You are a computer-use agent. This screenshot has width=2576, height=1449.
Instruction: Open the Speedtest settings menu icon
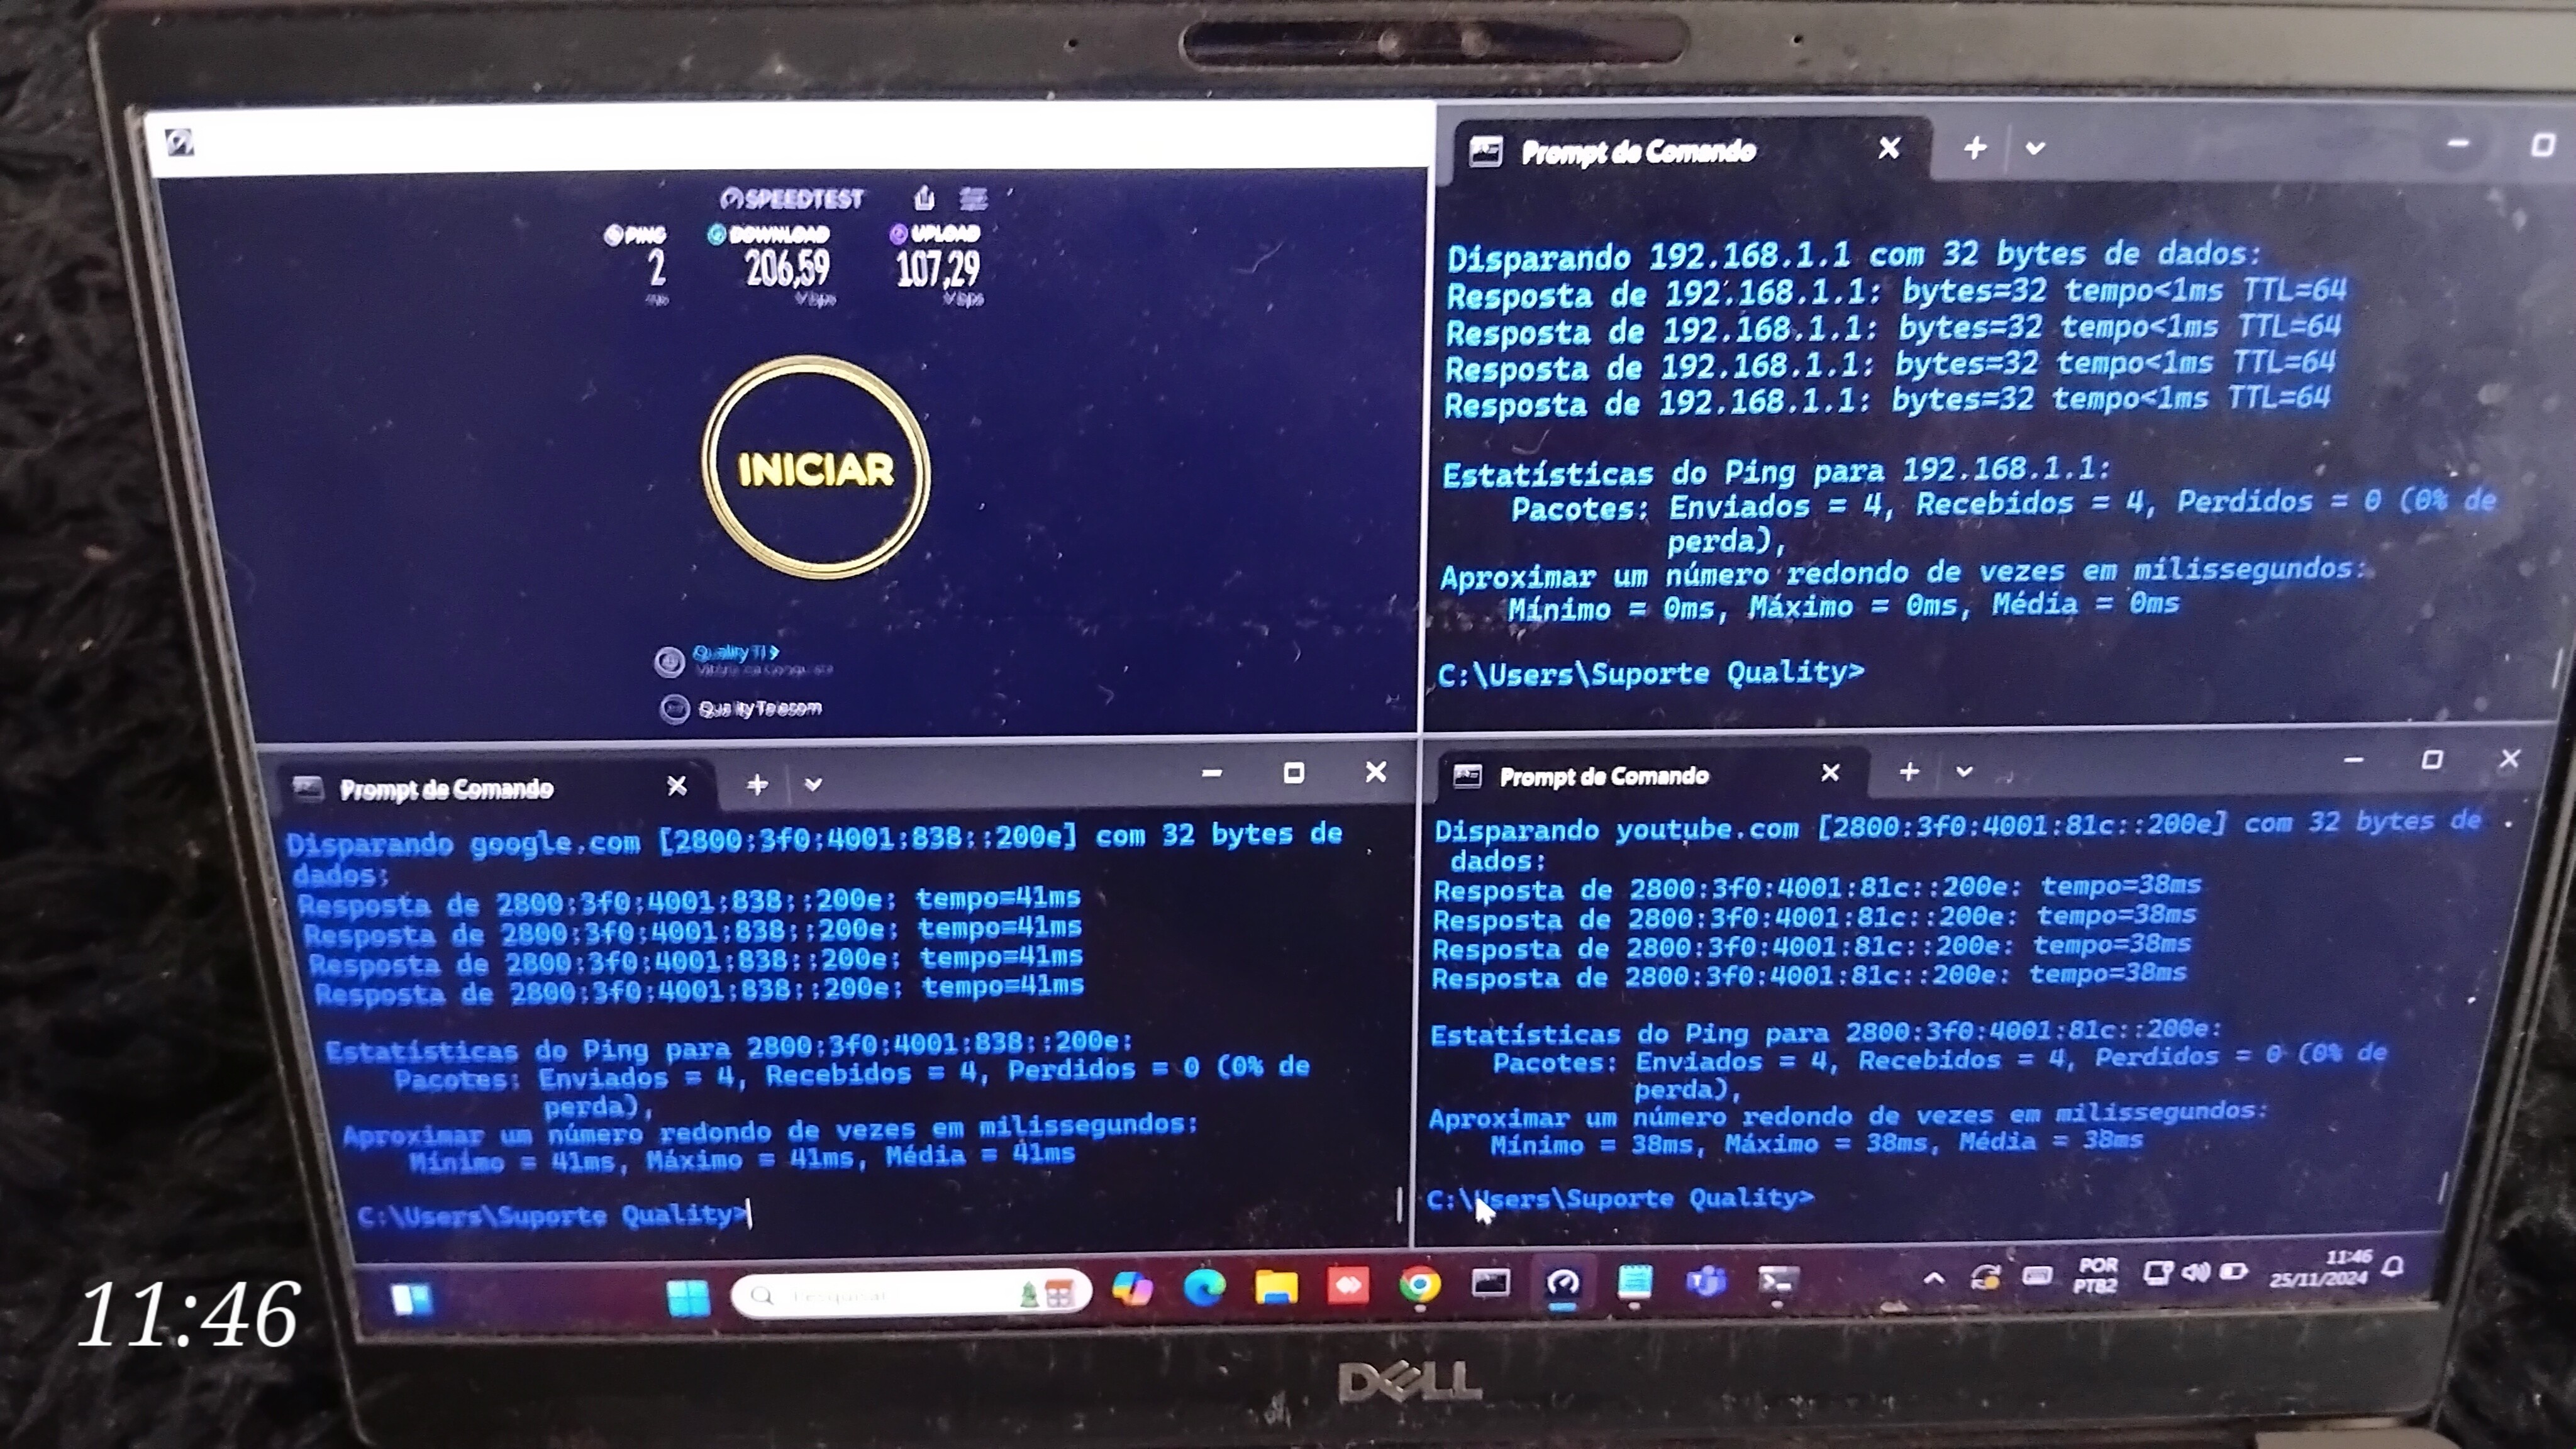973,199
